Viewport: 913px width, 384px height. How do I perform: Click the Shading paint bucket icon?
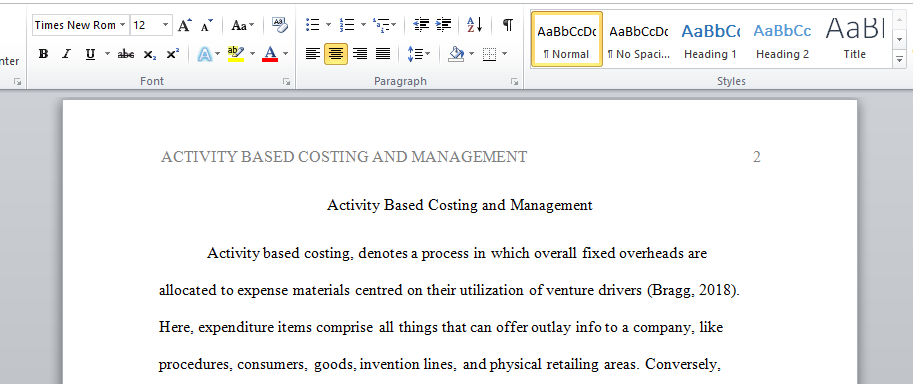coord(456,54)
